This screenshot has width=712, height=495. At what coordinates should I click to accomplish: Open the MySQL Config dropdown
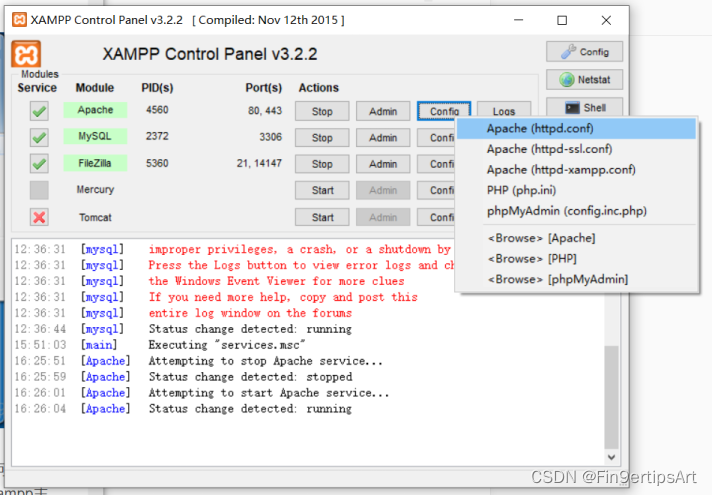(x=436, y=138)
